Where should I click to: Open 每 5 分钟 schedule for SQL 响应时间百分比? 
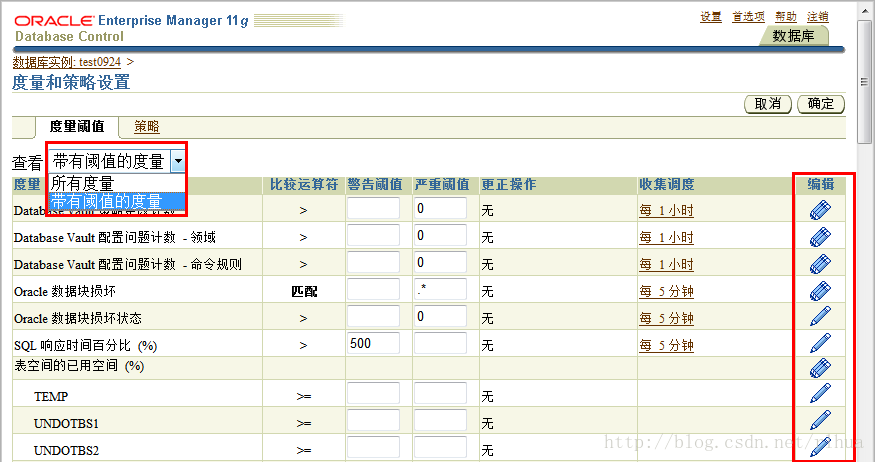point(666,345)
